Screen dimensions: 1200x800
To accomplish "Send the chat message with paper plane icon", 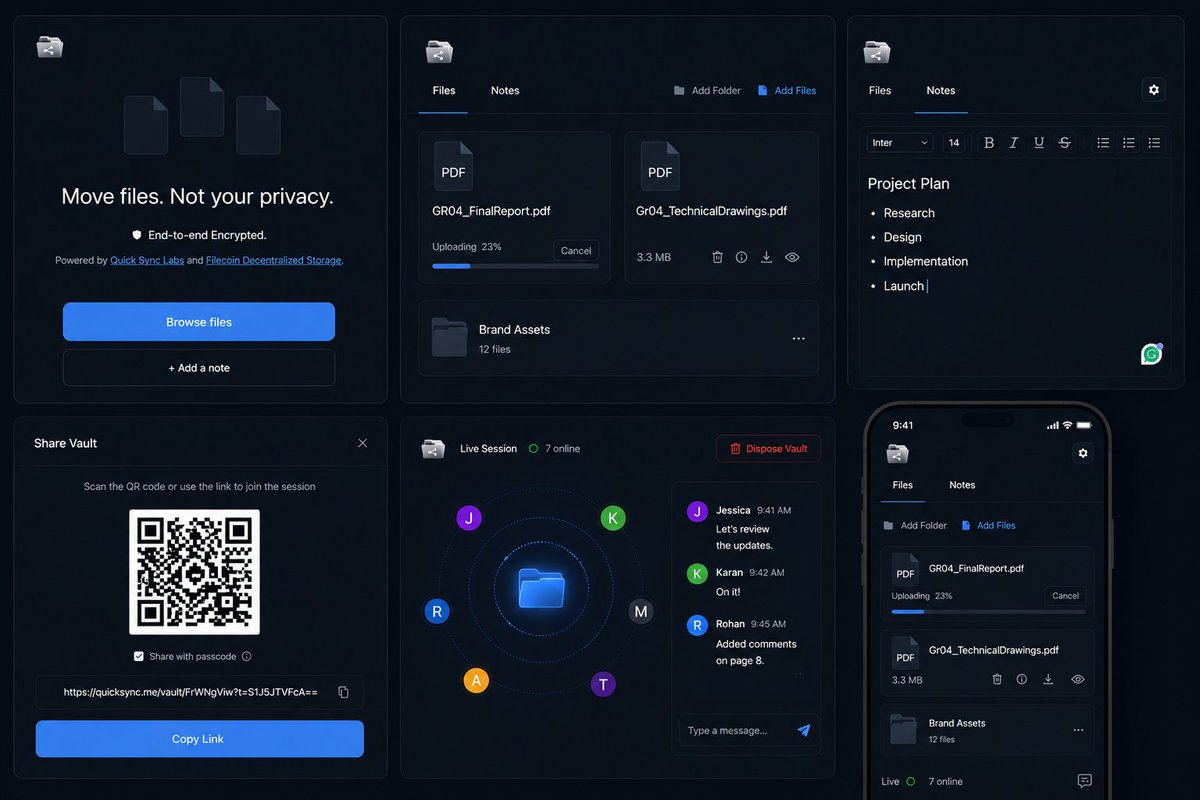I will [x=804, y=730].
